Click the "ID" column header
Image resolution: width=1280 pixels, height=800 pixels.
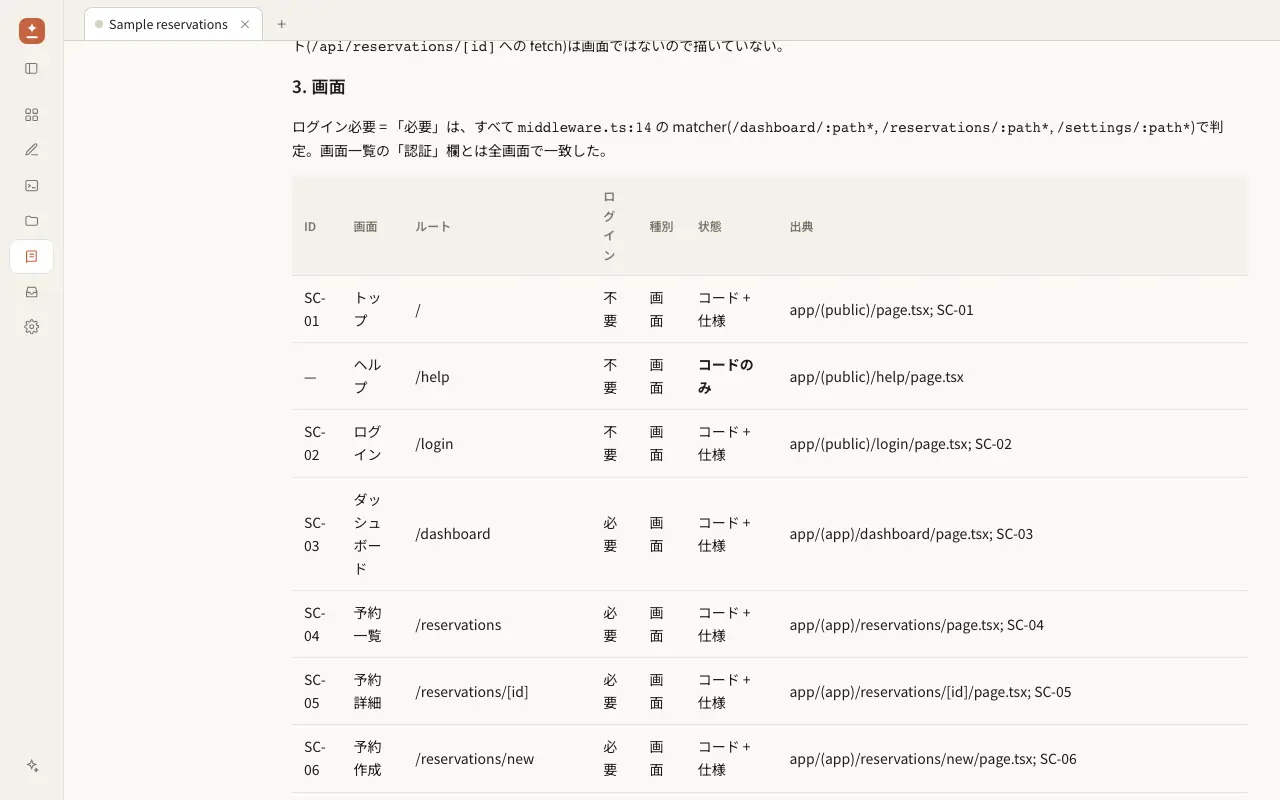coord(310,227)
